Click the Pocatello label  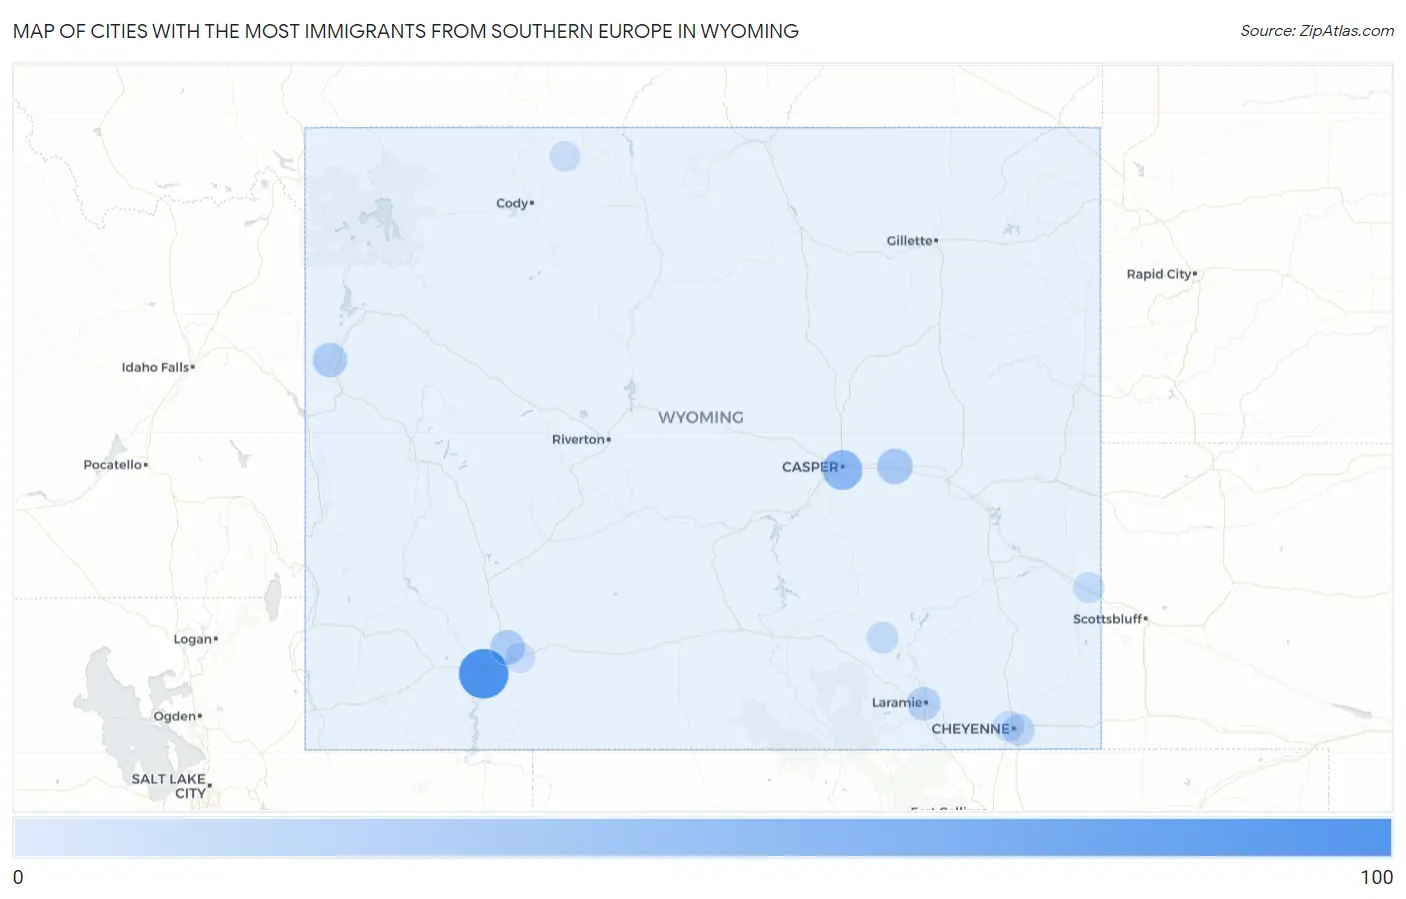(x=112, y=465)
